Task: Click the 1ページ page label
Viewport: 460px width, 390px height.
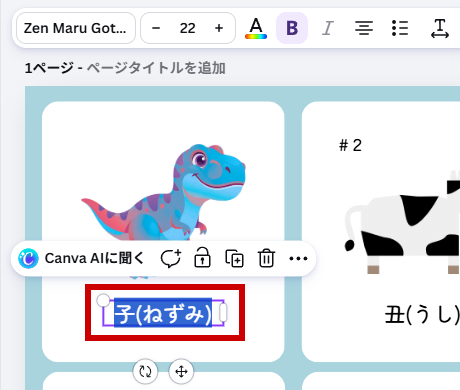Action: [49, 68]
